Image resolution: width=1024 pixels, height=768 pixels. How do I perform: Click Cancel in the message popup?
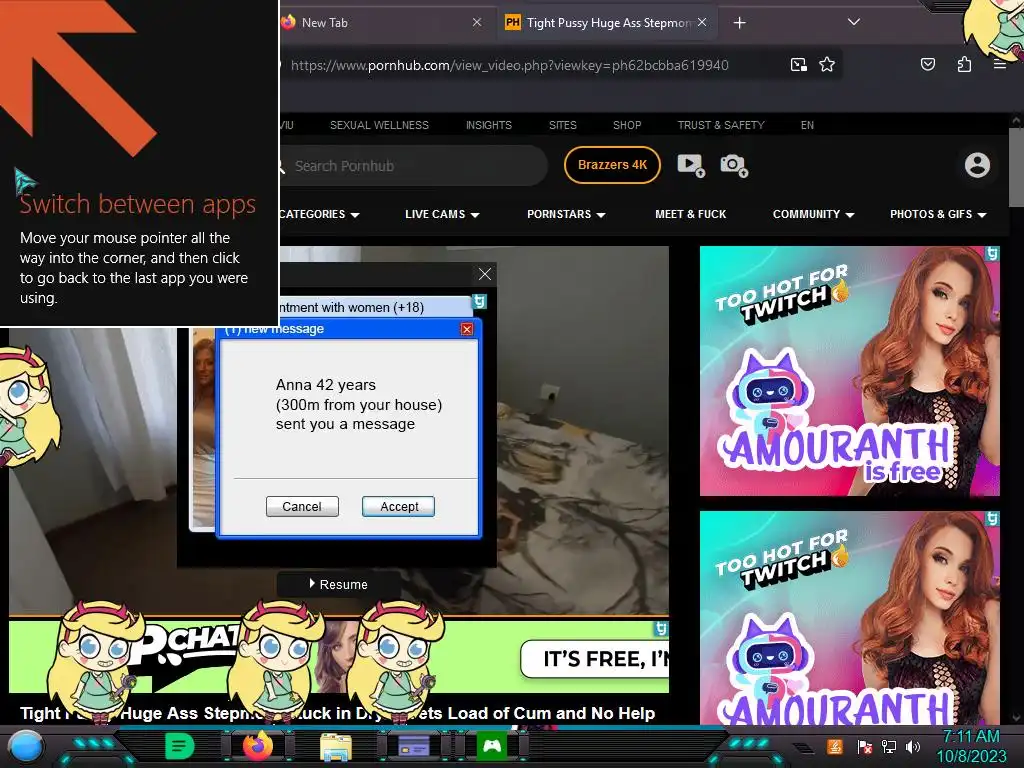302,507
